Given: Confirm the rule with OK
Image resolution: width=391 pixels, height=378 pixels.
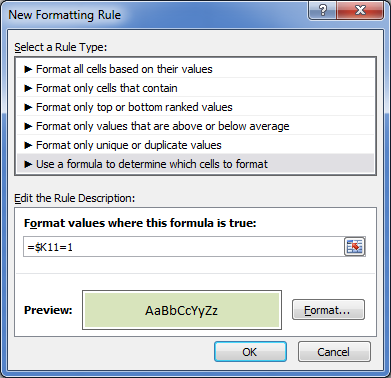Looking at the screenshot, I should point(250,352).
